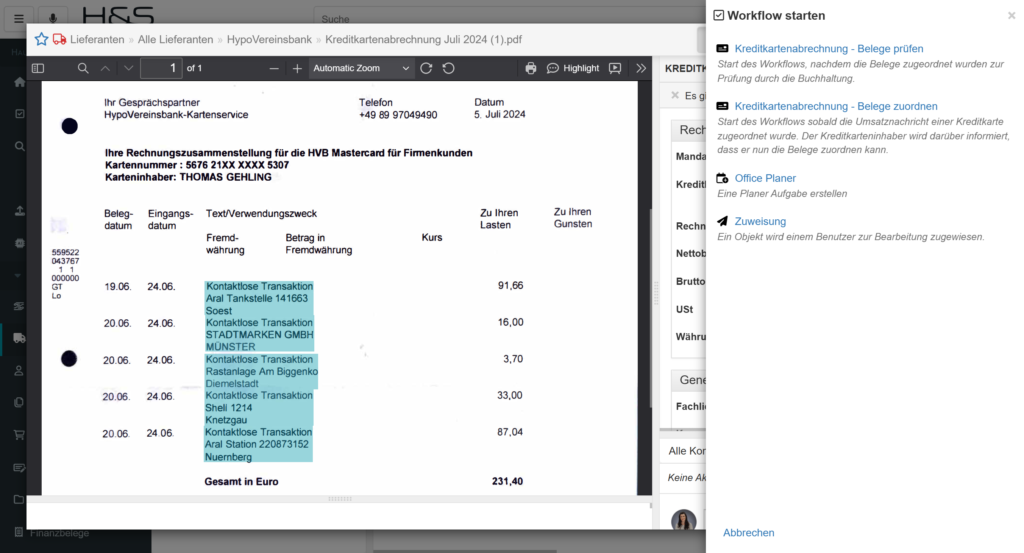Screen dimensions: 1024x553
Task: Click the Karteninhaber THOMAS GEHLING line
Action: [x=188, y=177]
